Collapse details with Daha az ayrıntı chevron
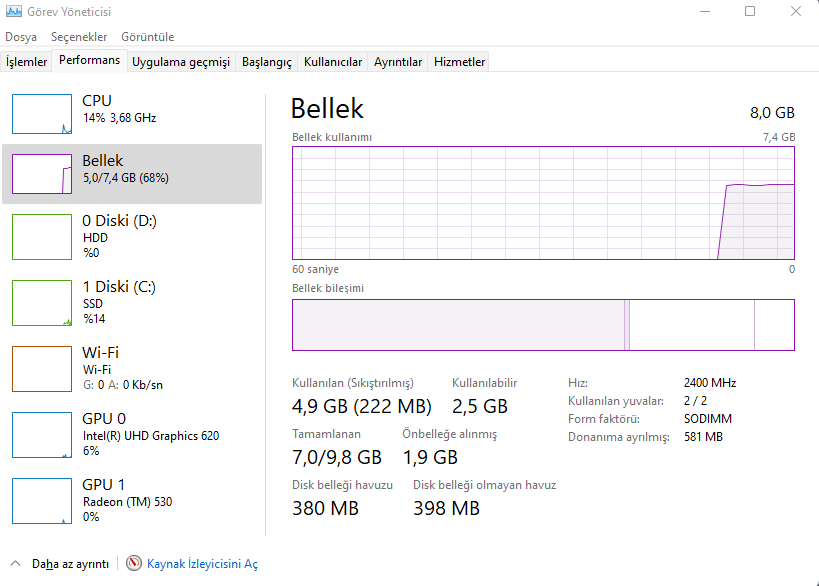 16,564
